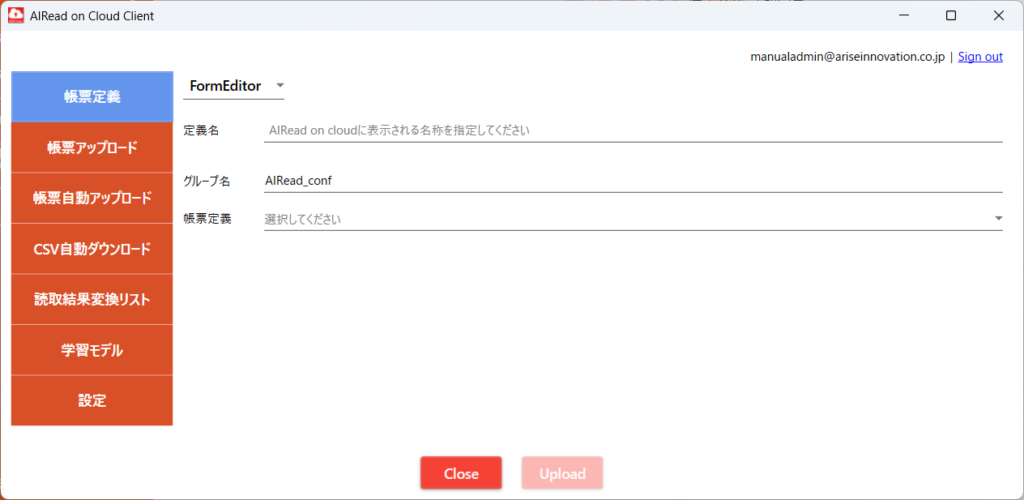
Task: Switch to 帳票自動アップロード in the sidebar
Action: pyautogui.click(x=92, y=198)
